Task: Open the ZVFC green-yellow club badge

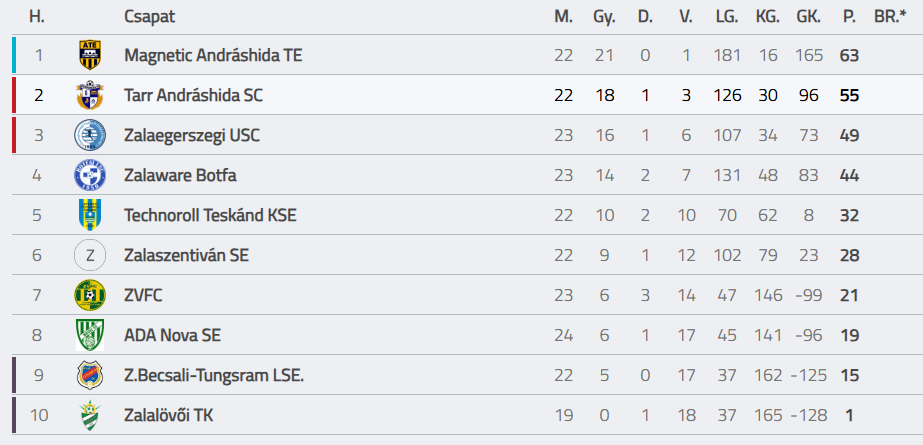Action: 90,295
